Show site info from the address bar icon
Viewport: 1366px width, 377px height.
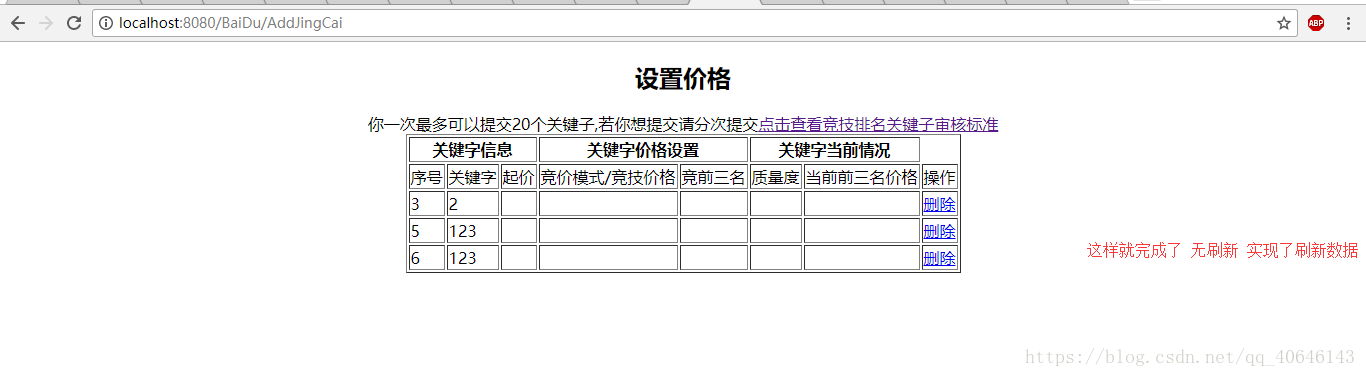coord(106,23)
